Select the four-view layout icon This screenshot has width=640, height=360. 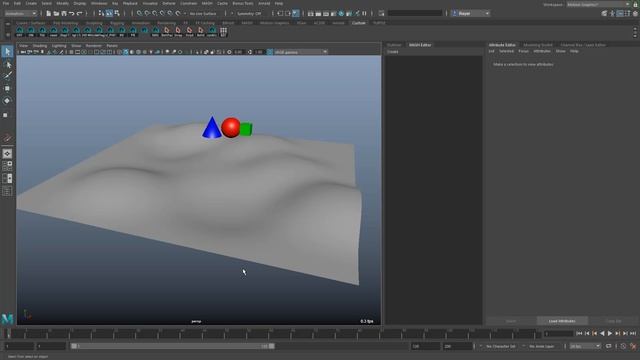(x=7, y=166)
